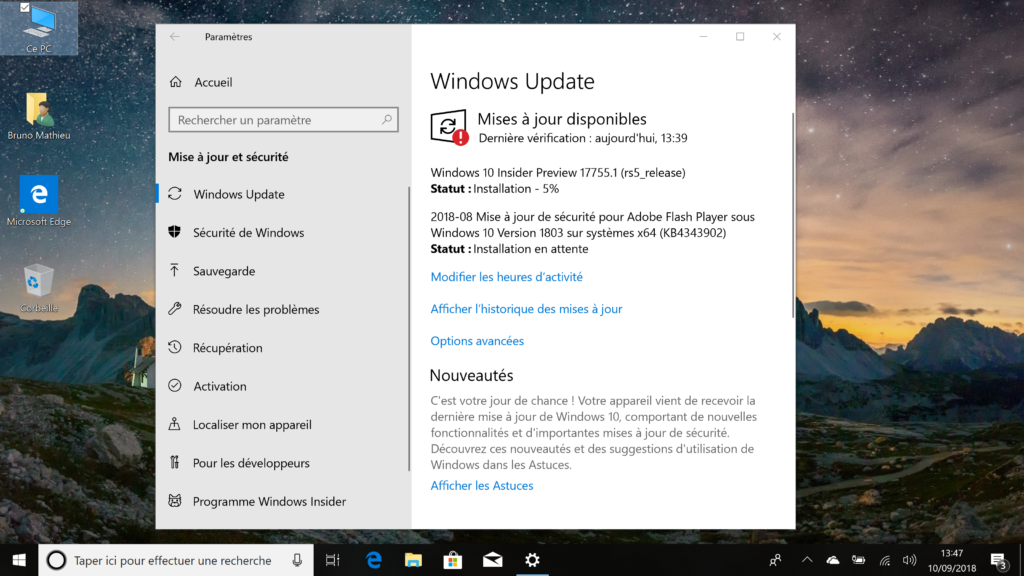Open the People icon in system tray
The width and height of the screenshot is (1024, 576).
pos(775,560)
